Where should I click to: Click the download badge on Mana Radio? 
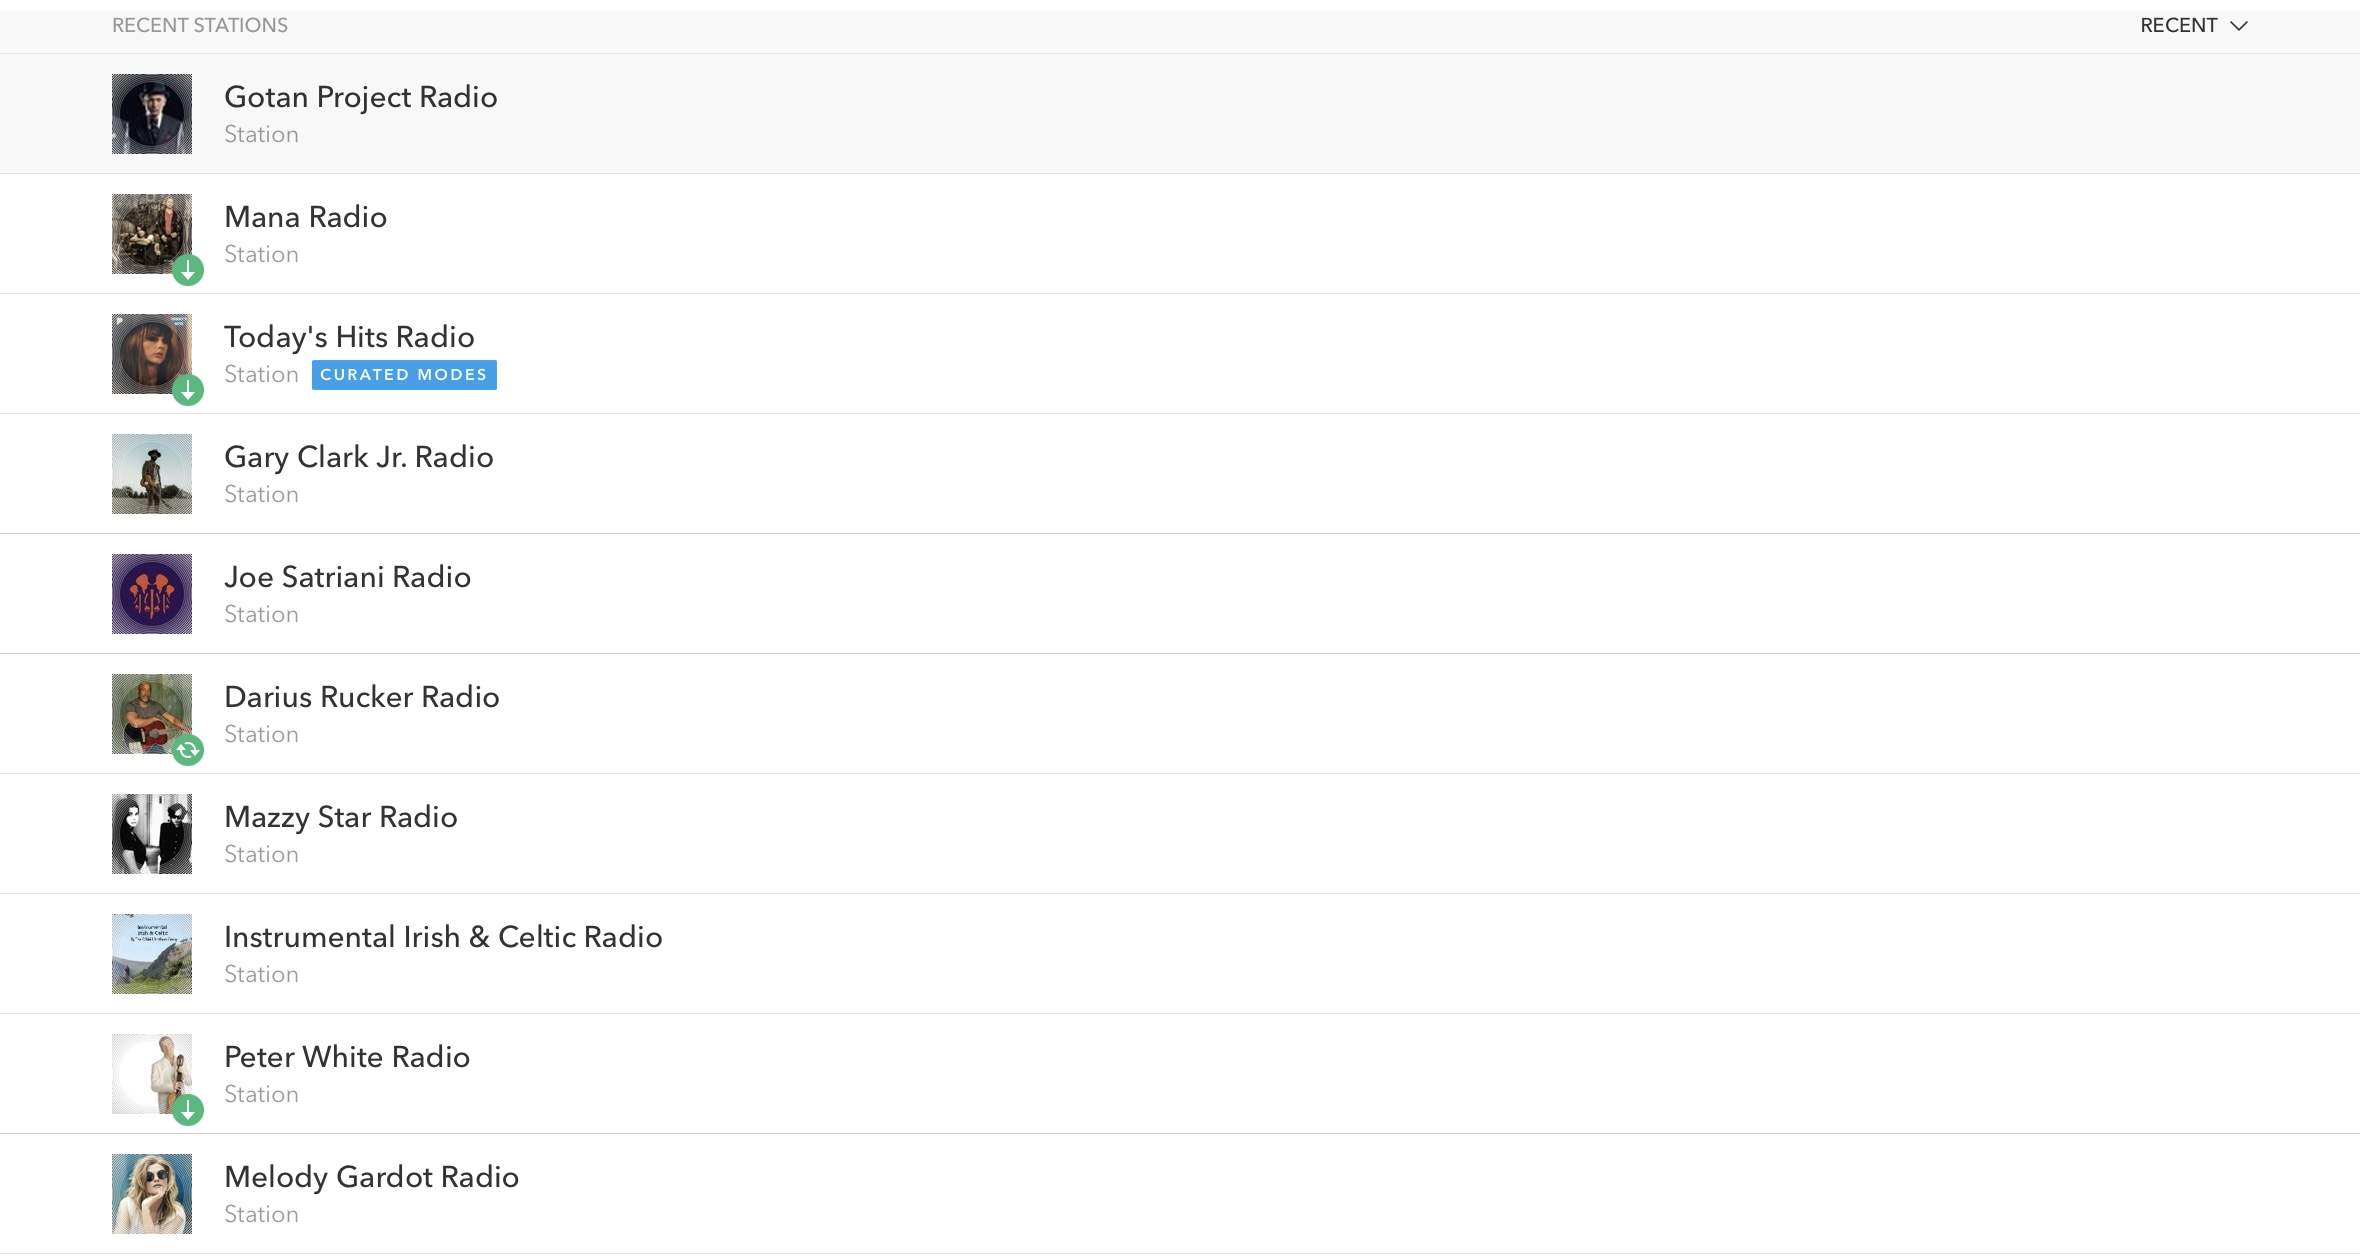(188, 270)
